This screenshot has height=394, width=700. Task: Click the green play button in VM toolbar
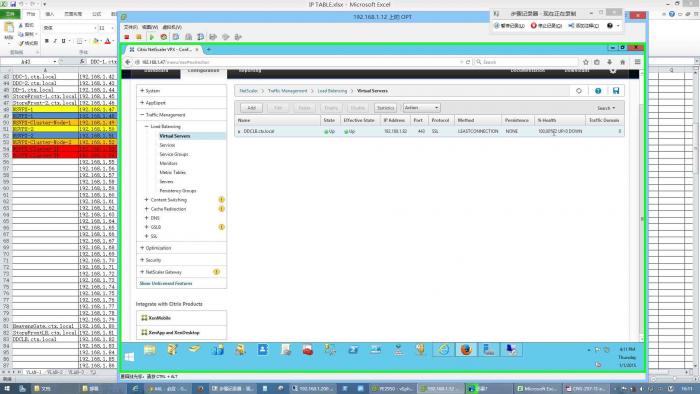tap(152, 37)
